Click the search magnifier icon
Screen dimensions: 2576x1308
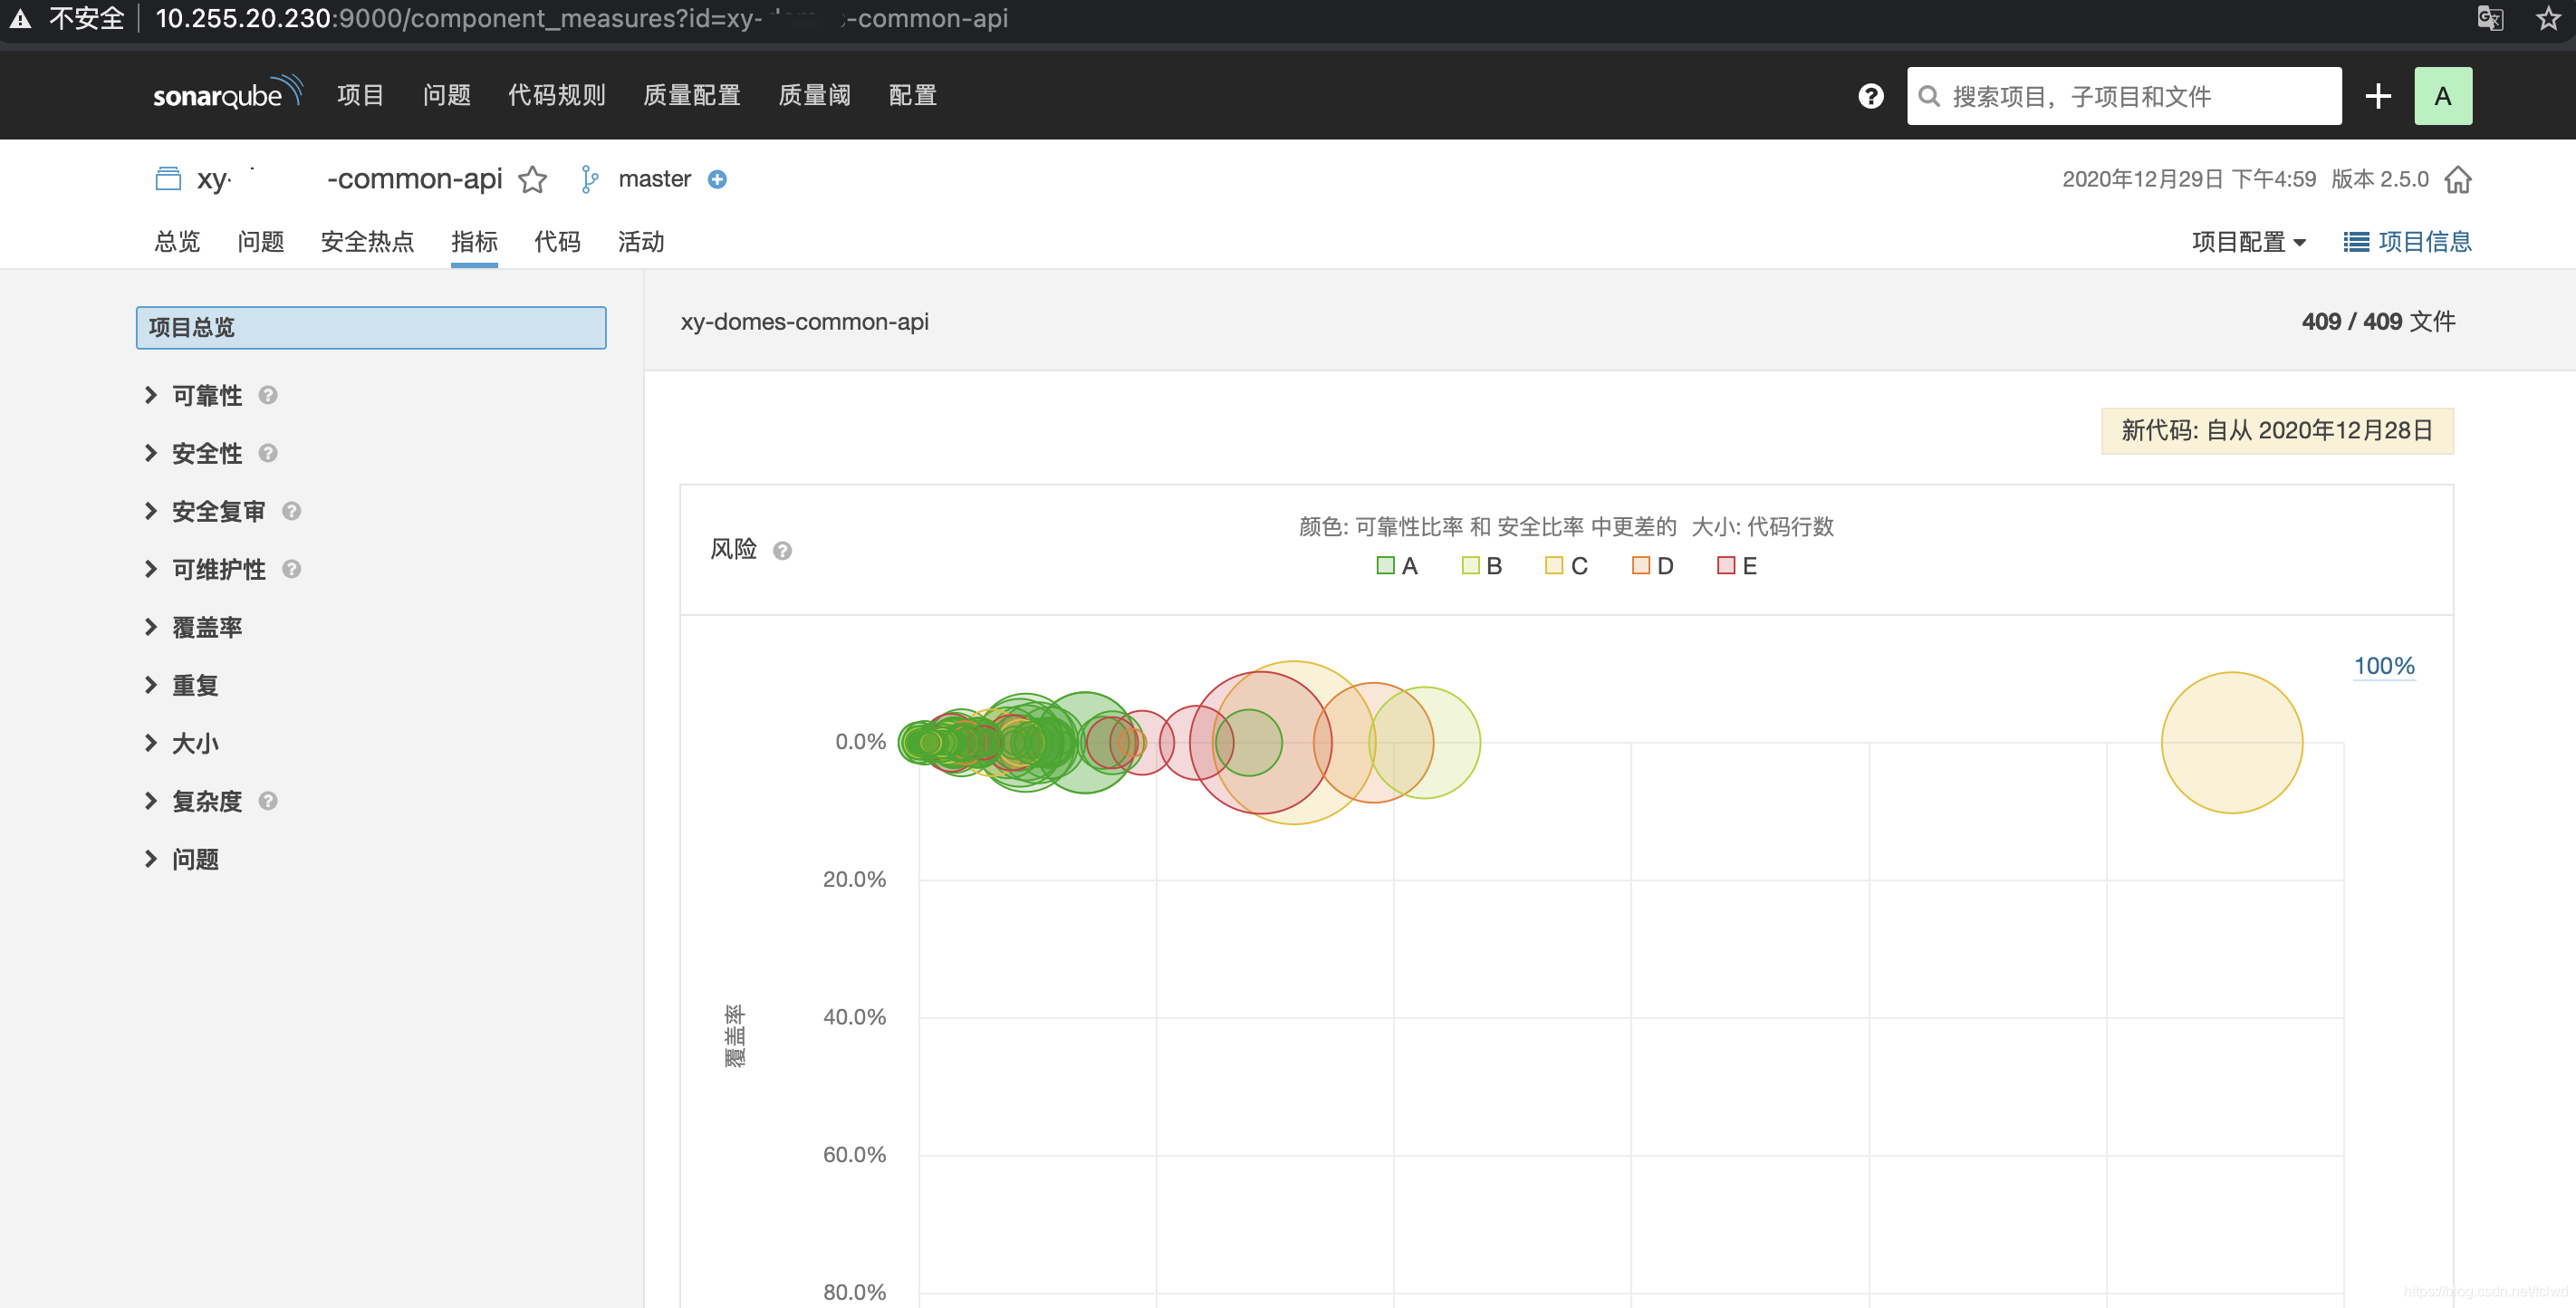(1929, 96)
